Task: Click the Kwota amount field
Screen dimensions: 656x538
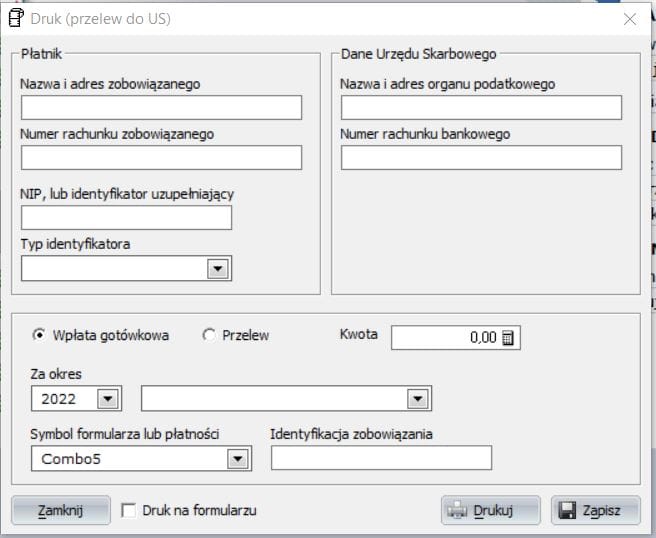Action: (x=445, y=338)
